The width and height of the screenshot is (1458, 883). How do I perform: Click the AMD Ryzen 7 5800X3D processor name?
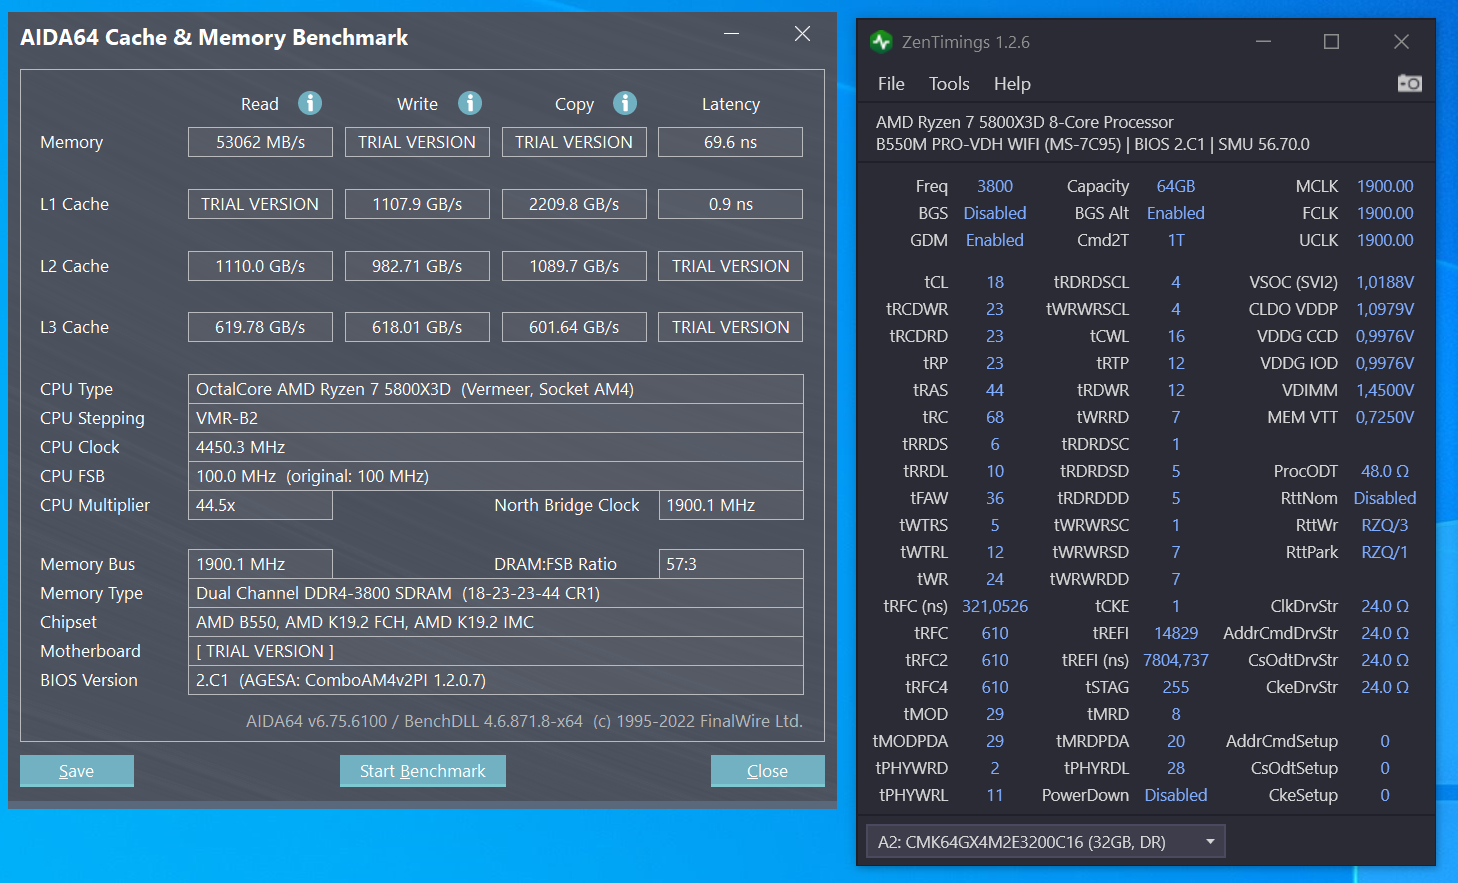pyautogui.click(x=1025, y=122)
